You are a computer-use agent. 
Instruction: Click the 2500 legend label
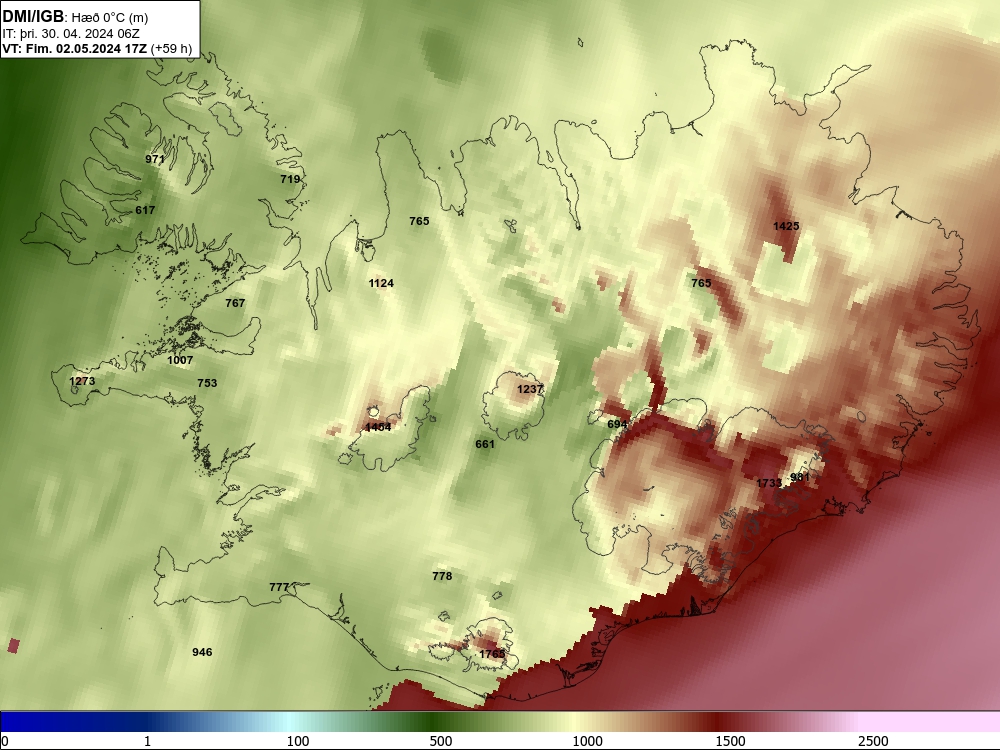pyautogui.click(x=873, y=741)
